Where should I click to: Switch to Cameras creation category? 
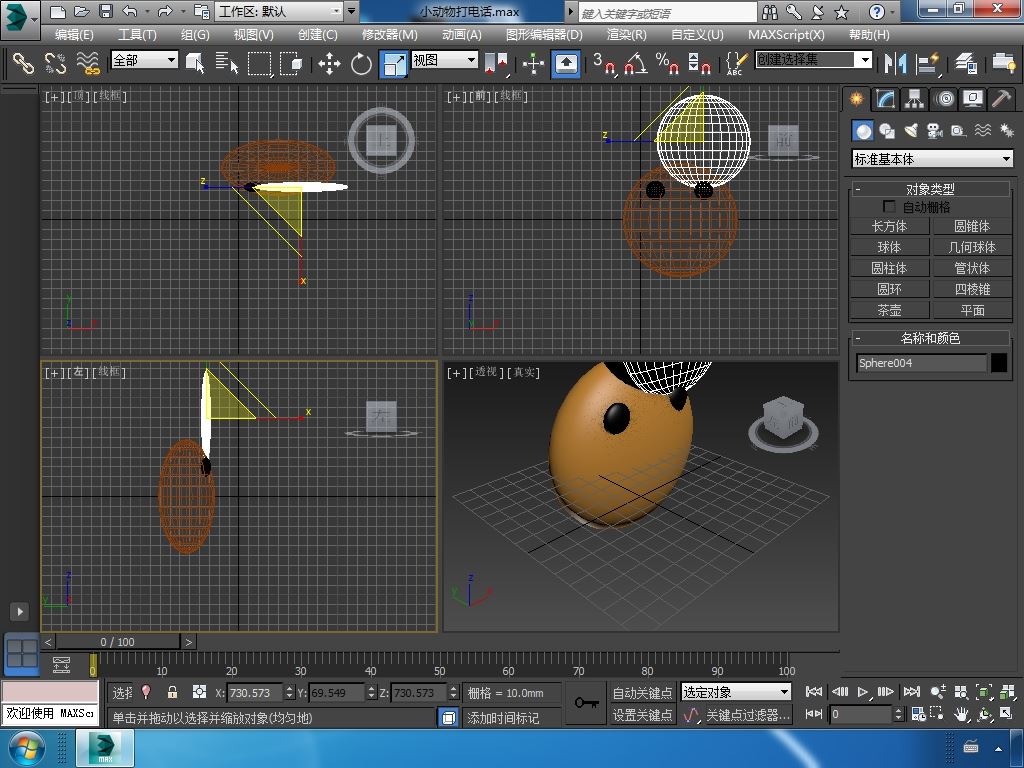[935, 131]
